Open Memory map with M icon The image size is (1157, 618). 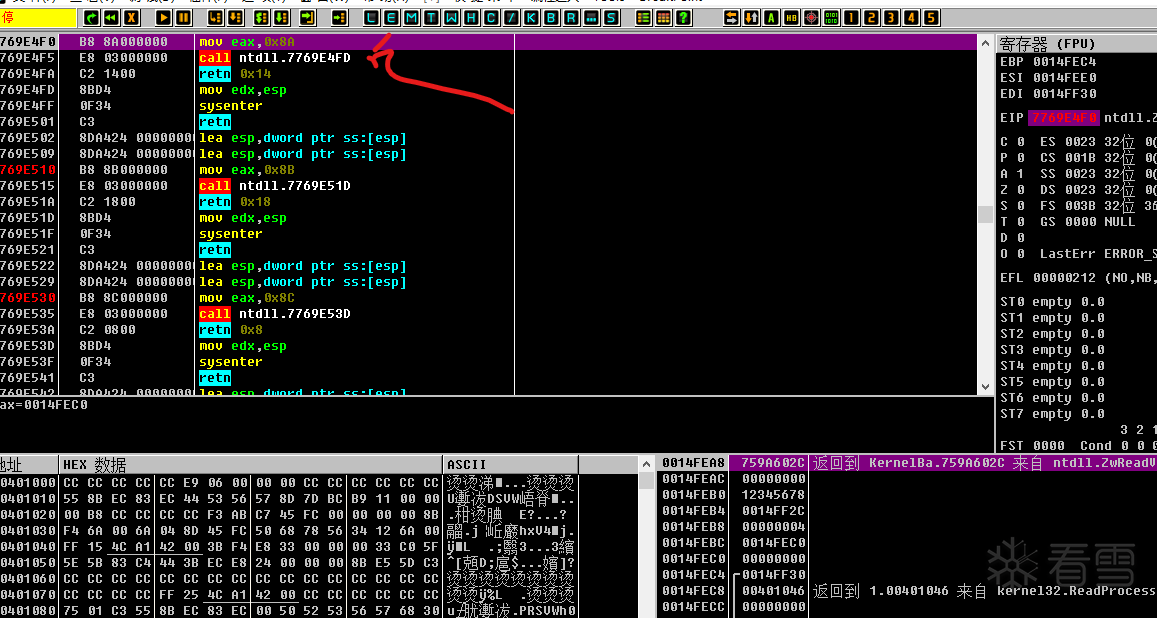click(x=411, y=17)
